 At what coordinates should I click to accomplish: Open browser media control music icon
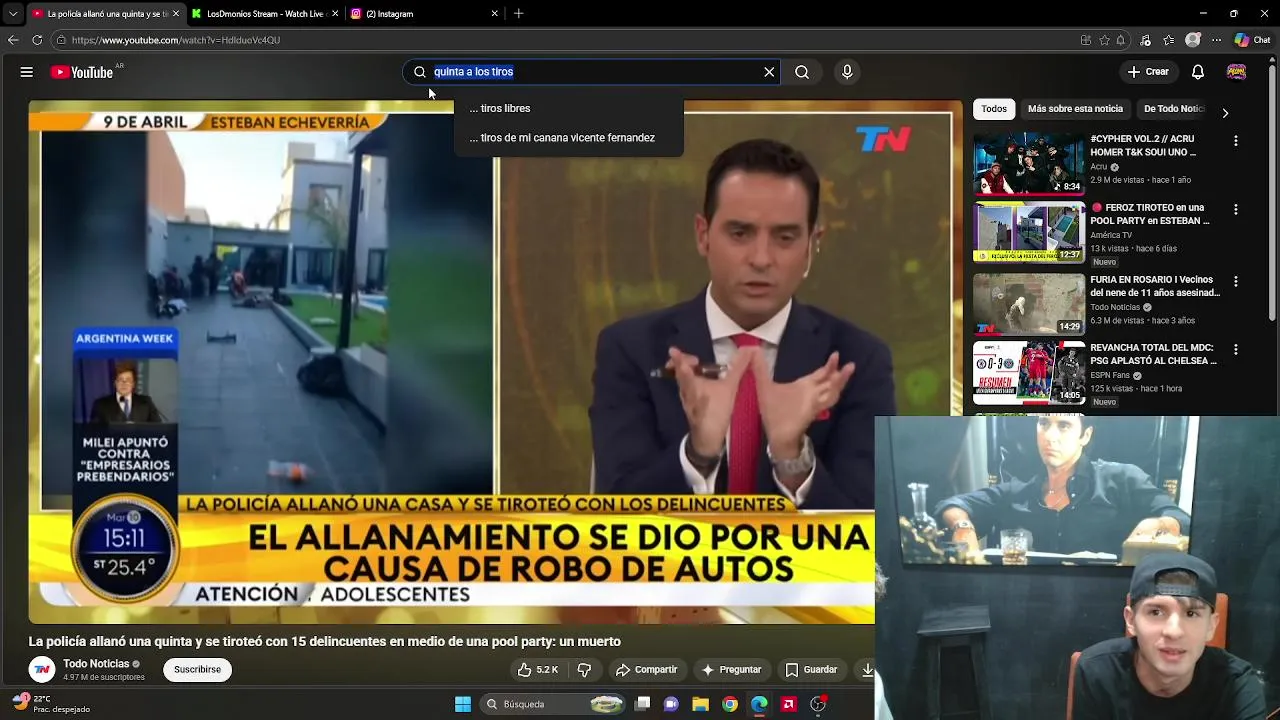pos(1145,40)
